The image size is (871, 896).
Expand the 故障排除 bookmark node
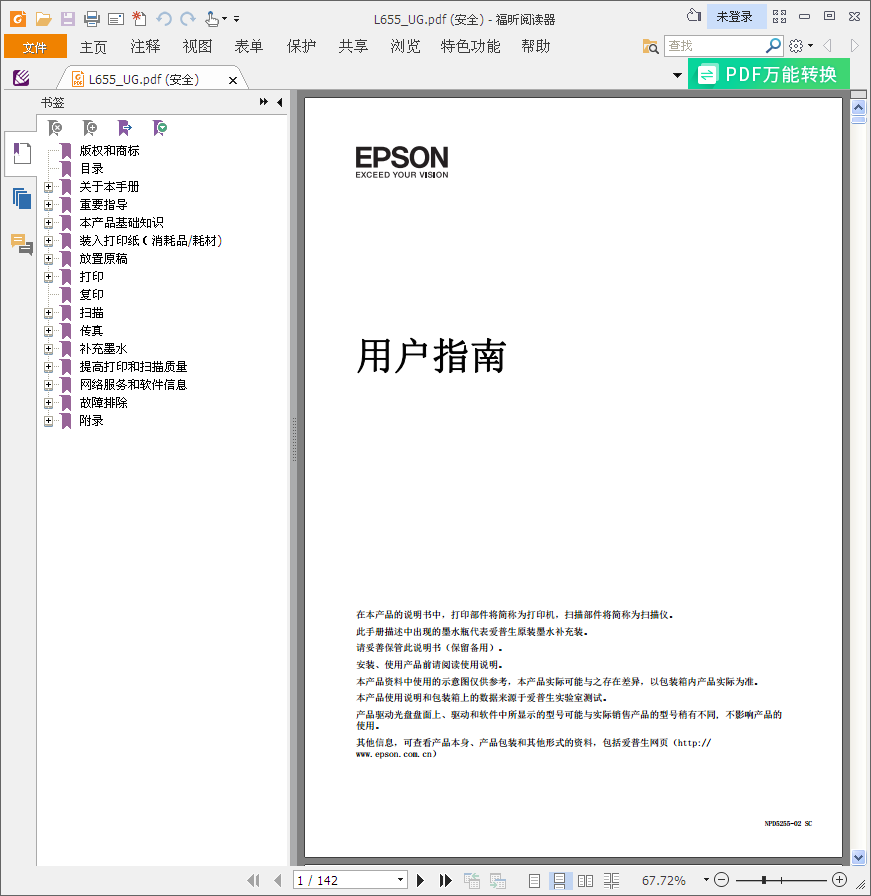[49, 402]
